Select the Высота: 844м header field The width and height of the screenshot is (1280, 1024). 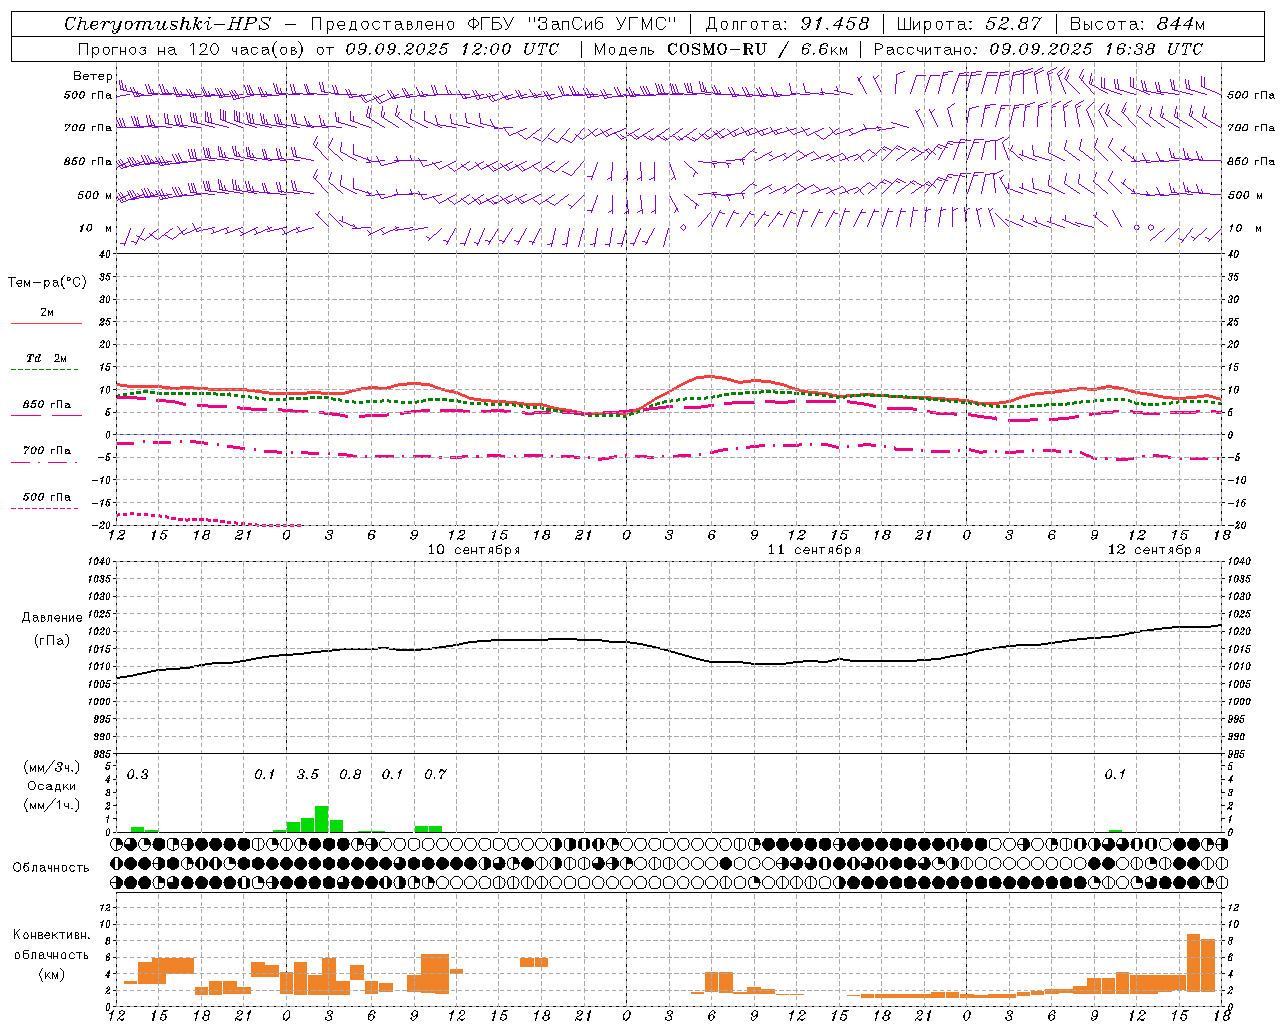(x=1138, y=24)
